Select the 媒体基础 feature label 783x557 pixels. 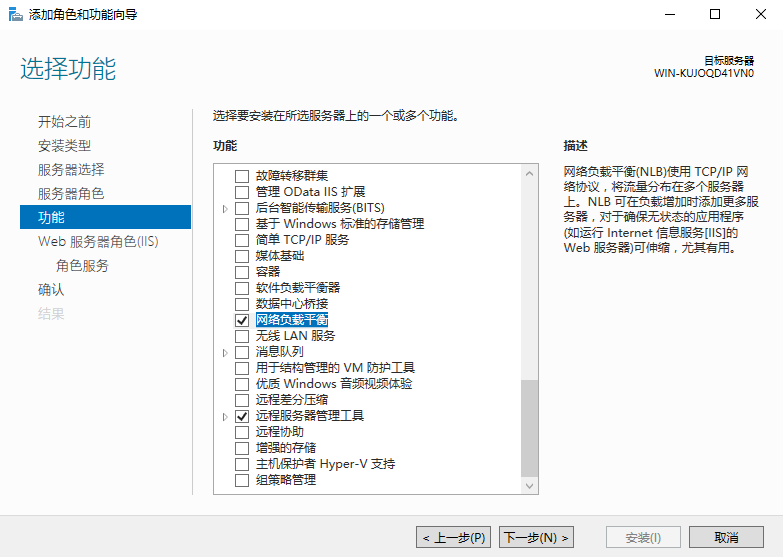click(x=280, y=256)
